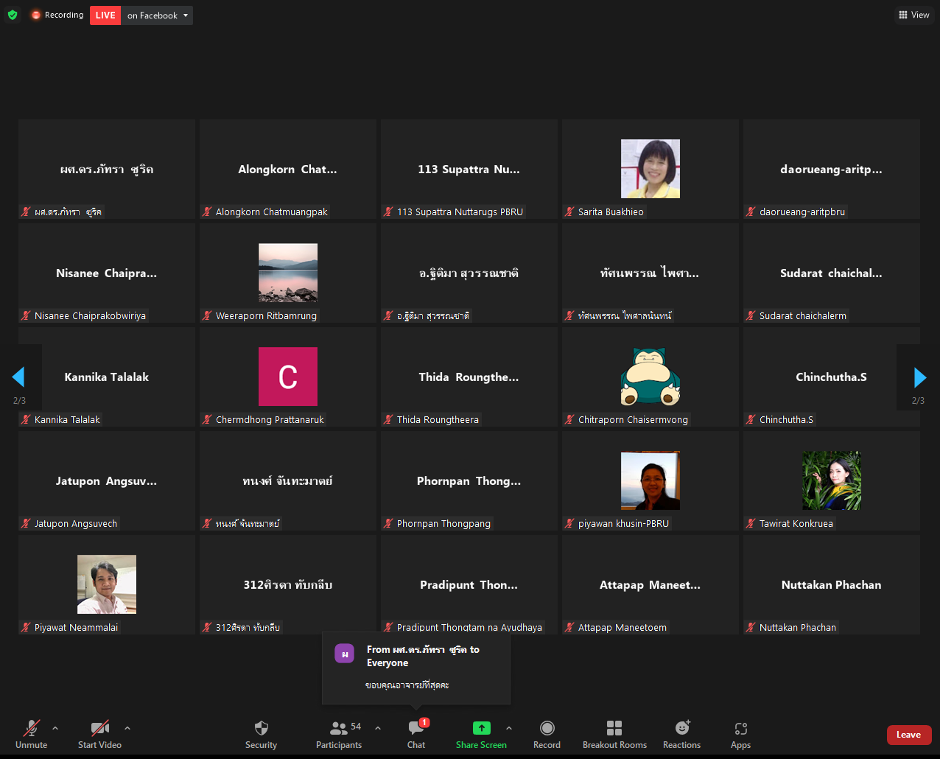Select Sarita Buakhieo's video tile

650,169
